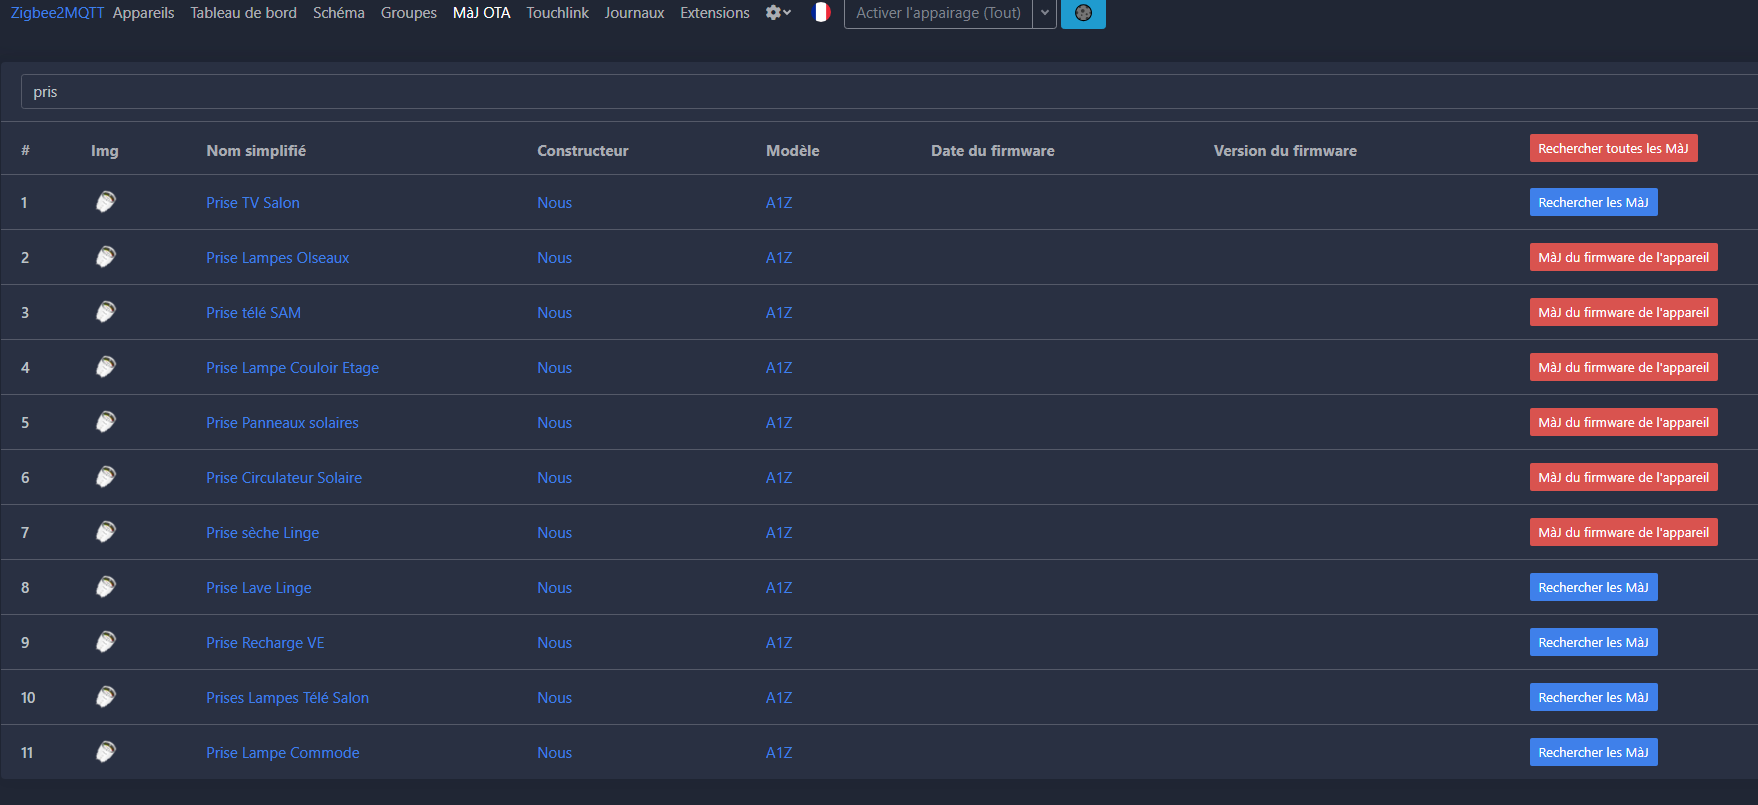1758x805 pixels.
Task: Click the blue round icon button beside pairing
Action: click(x=1083, y=13)
